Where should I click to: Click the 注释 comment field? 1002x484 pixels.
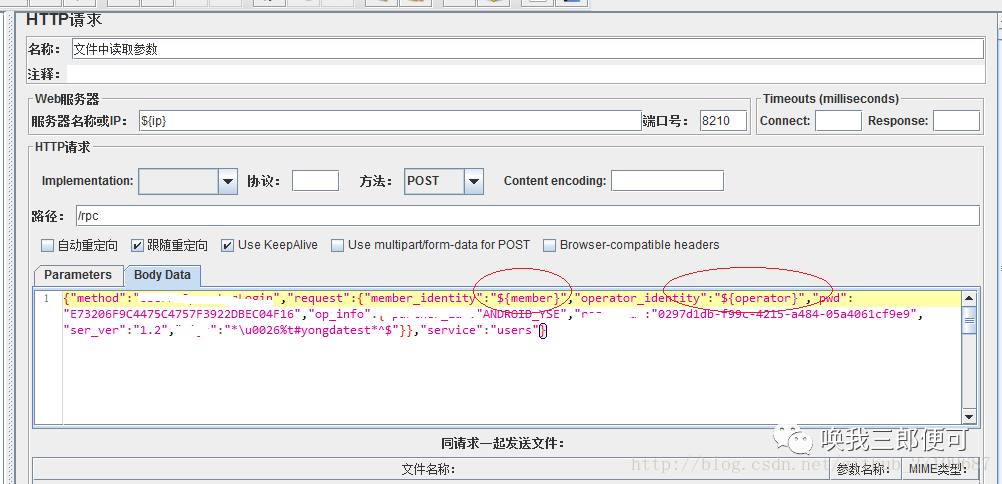[x=525, y=74]
